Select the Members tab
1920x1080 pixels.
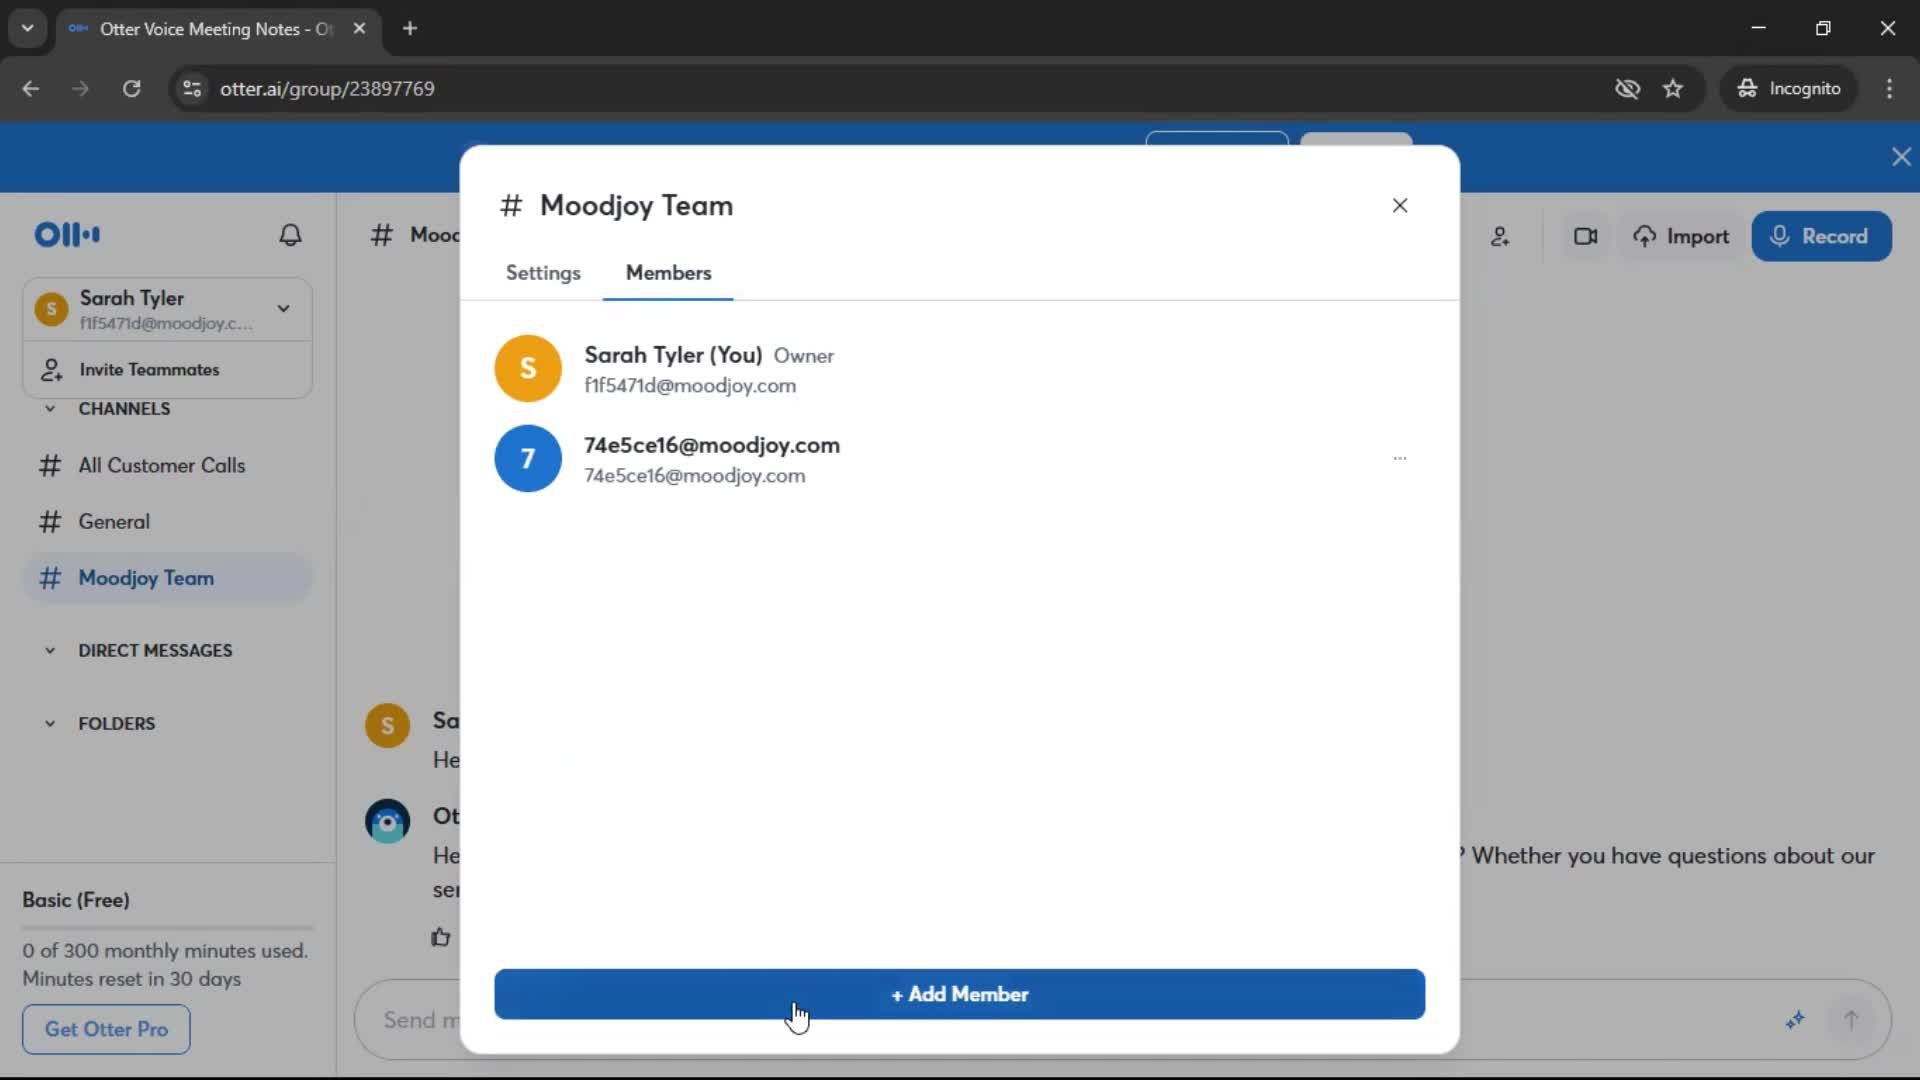[668, 273]
